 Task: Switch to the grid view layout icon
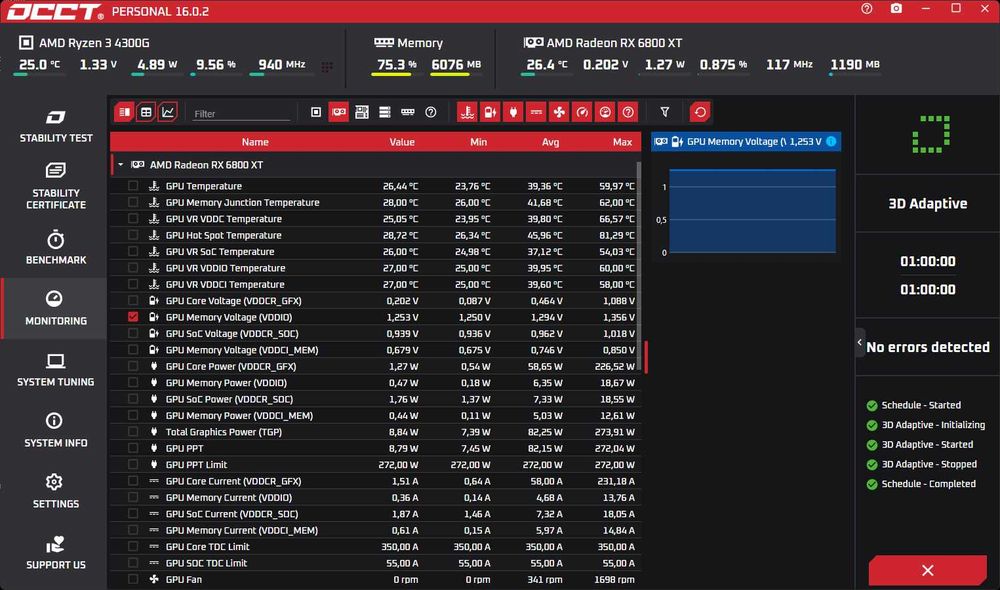pos(146,112)
